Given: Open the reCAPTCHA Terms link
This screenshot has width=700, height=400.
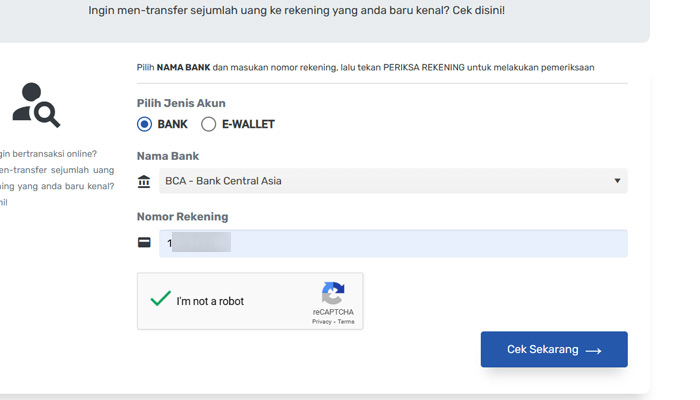Looking at the screenshot, I should (346, 322).
